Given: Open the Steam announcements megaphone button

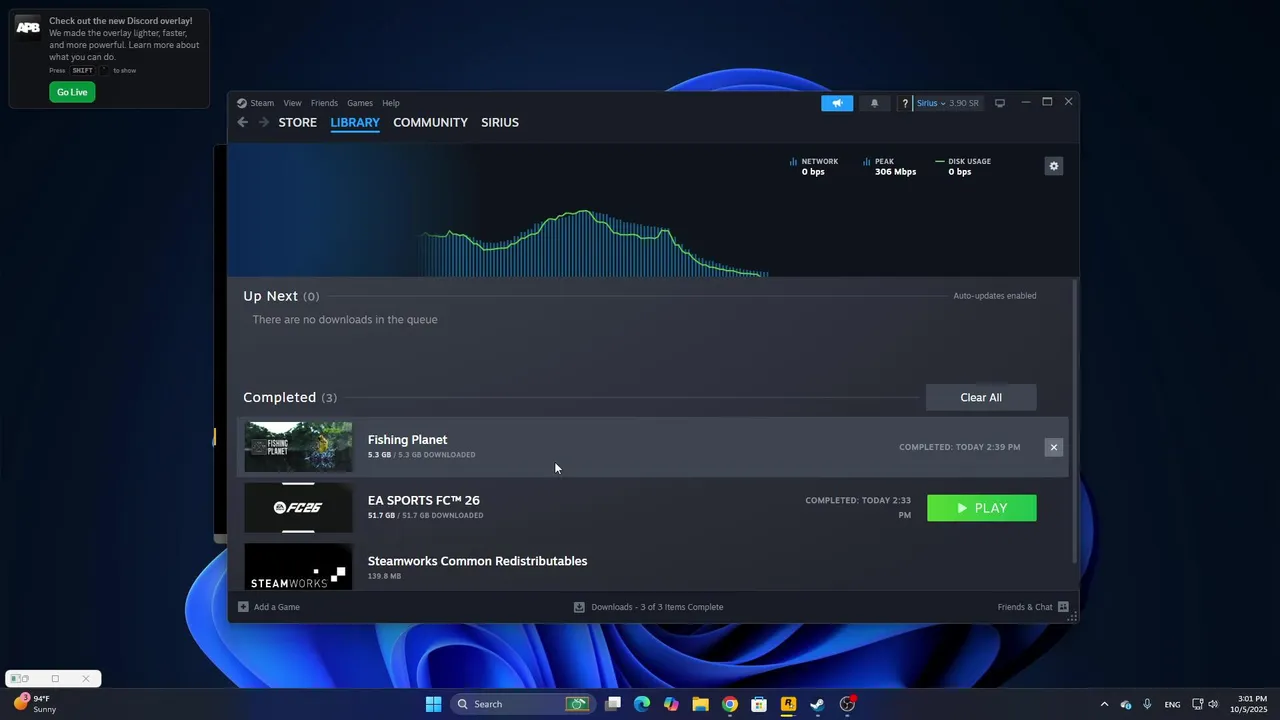Looking at the screenshot, I should 837,103.
